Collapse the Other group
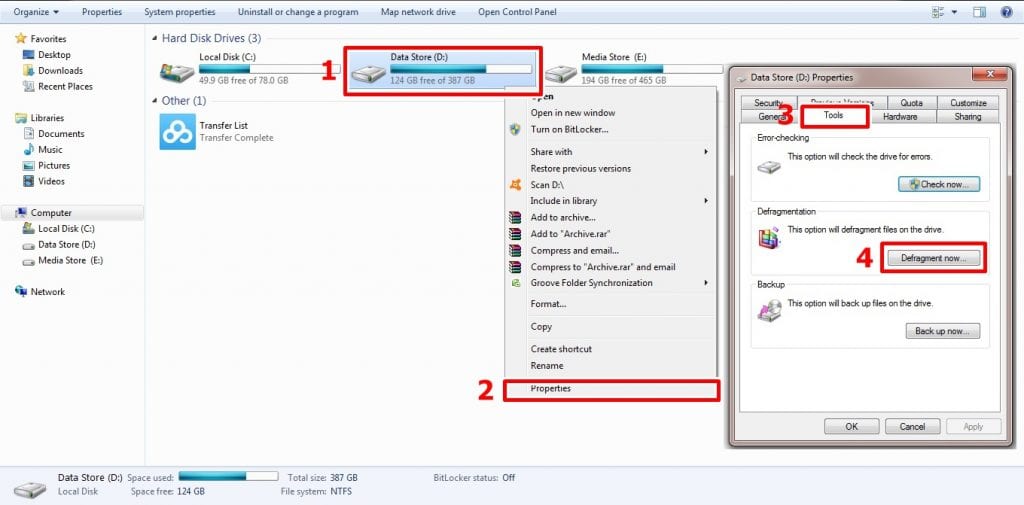The image size is (1024, 505). tap(155, 101)
